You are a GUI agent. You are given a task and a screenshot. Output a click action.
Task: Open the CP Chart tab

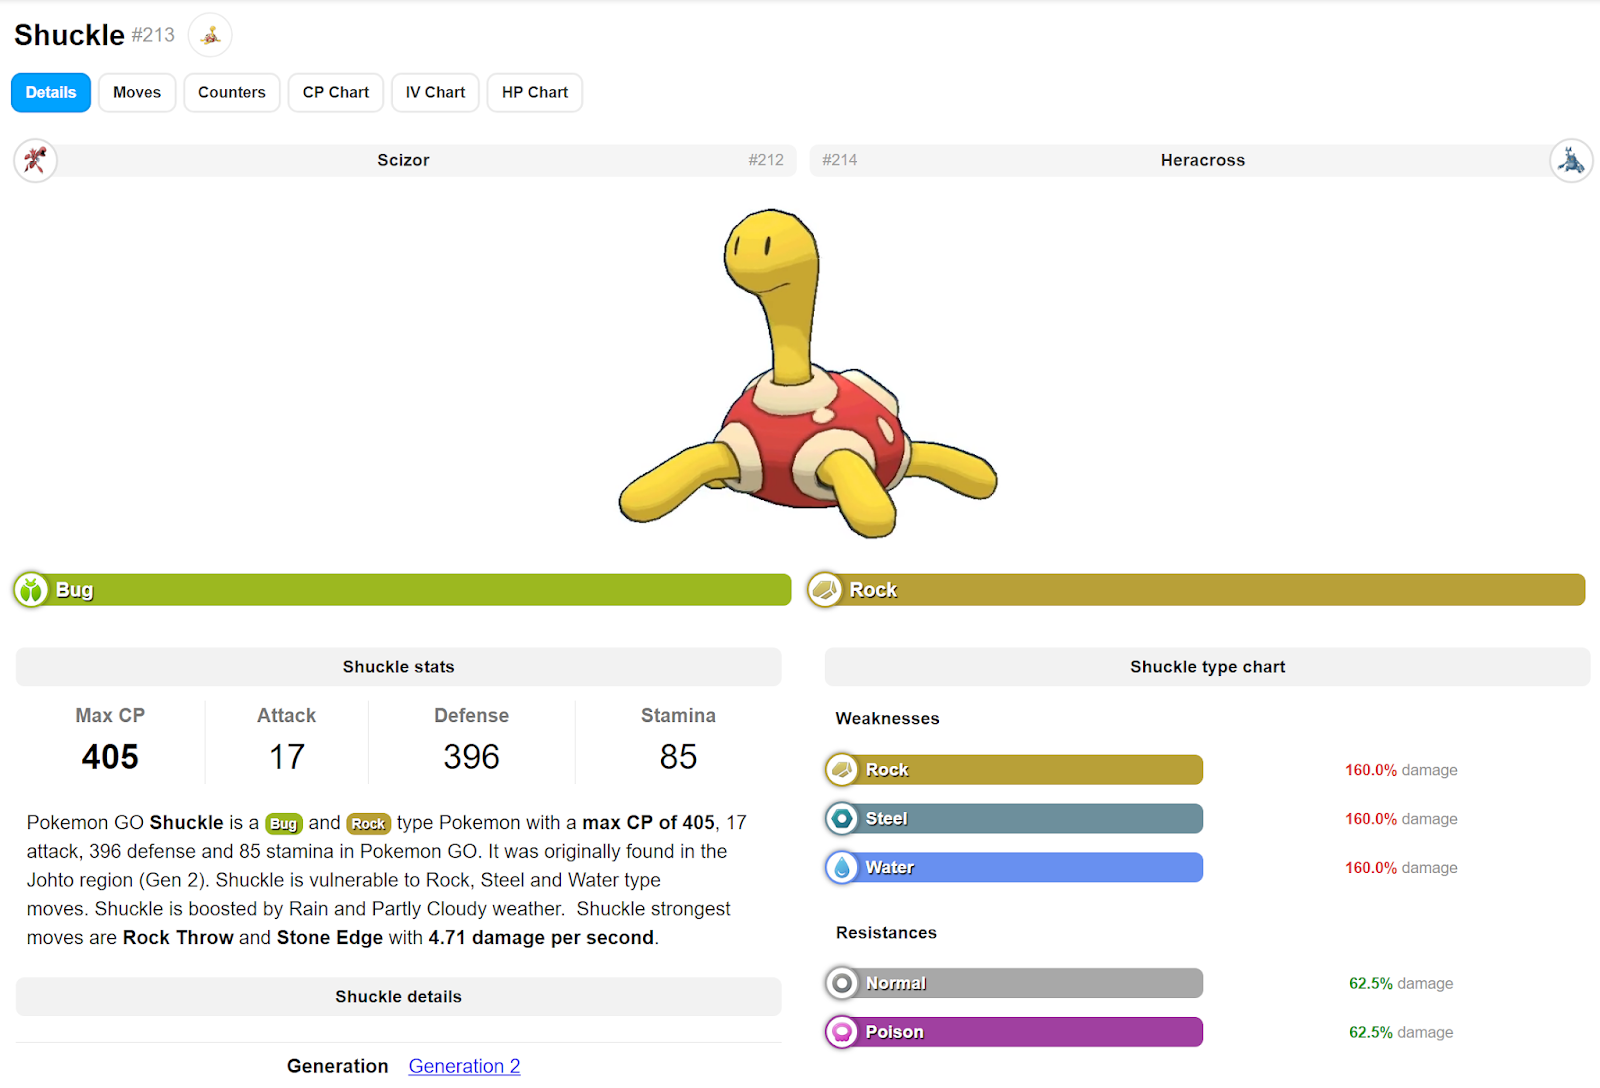[336, 92]
